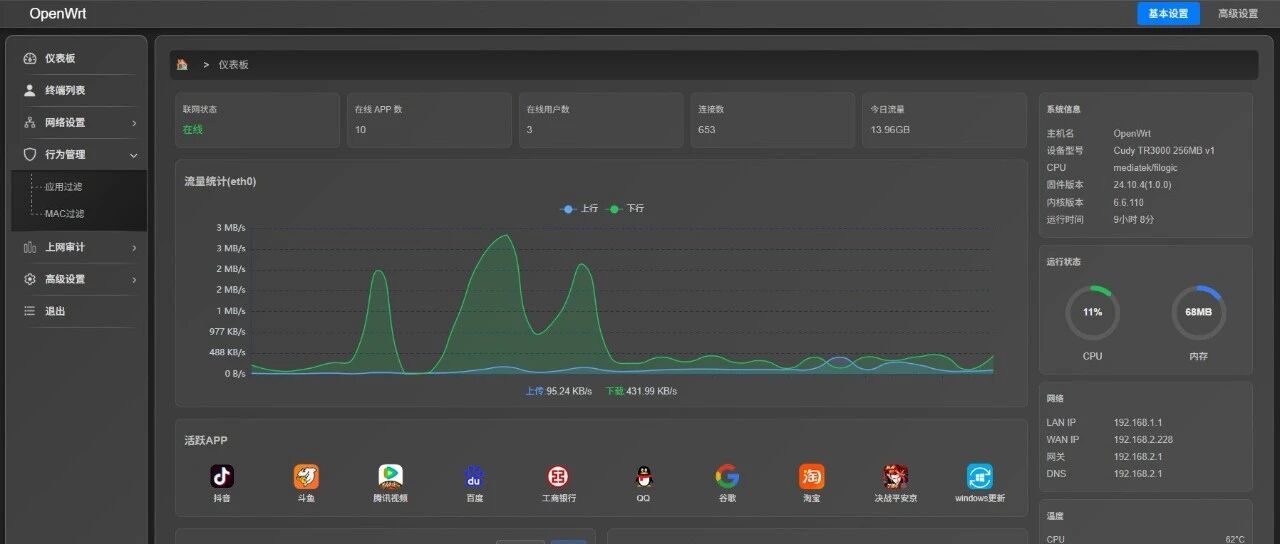Open the QQ penguin app icon
1280x544 pixels.
[x=643, y=476]
